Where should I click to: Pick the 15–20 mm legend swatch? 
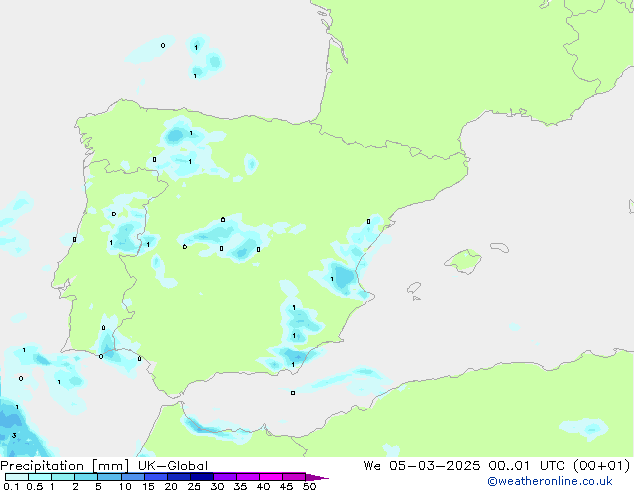tap(155, 477)
